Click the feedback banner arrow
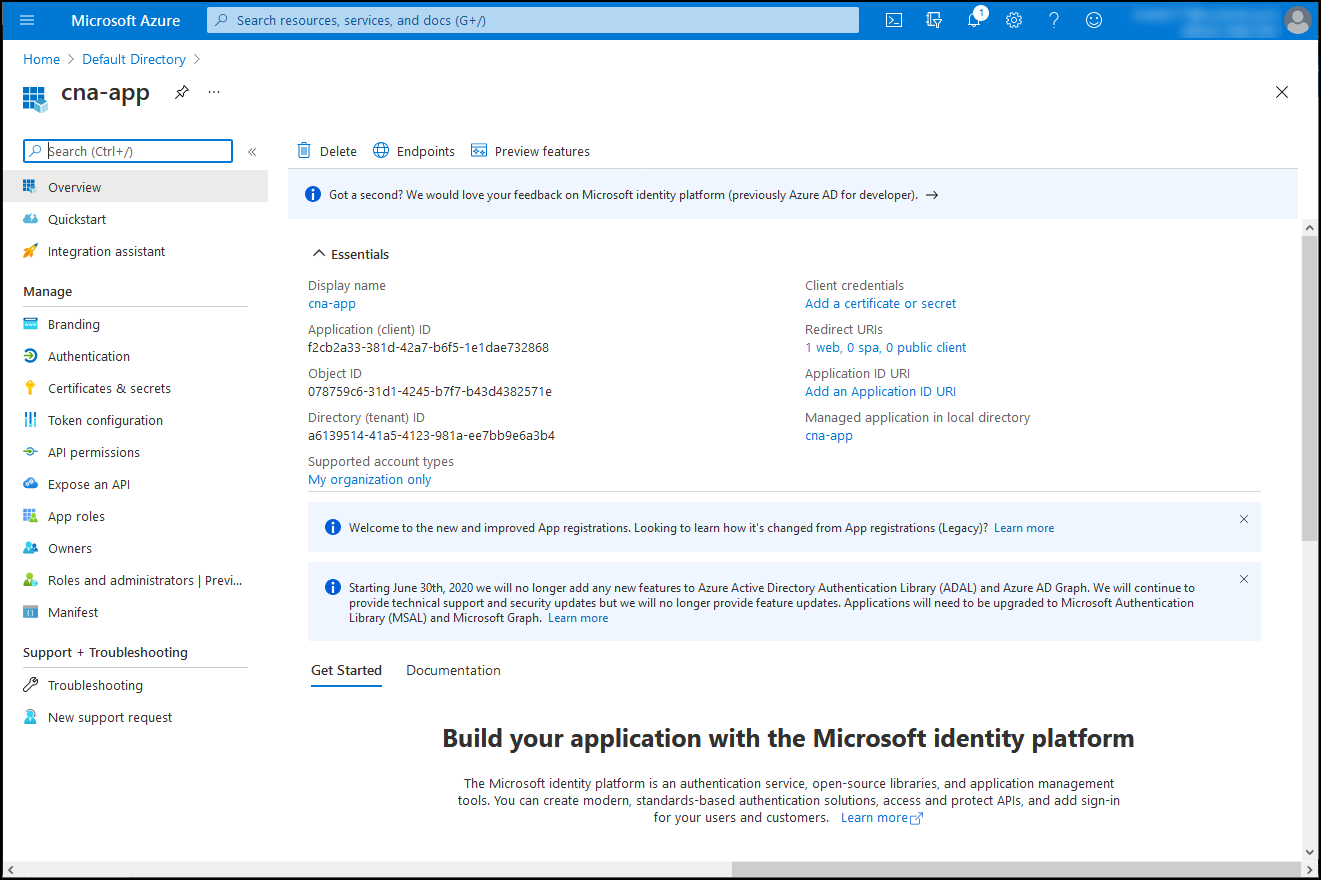This screenshot has height=880, width=1321. (x=932, y=195)
